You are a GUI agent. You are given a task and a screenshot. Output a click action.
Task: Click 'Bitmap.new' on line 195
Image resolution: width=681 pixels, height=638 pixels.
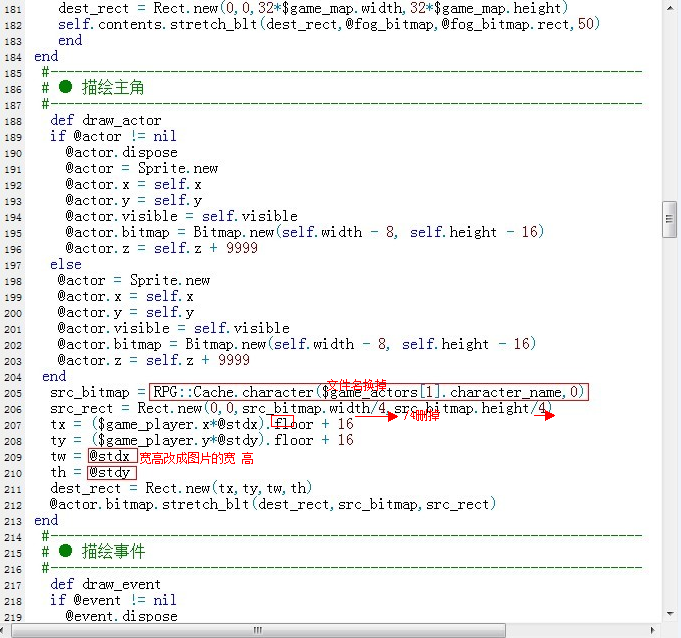tap(234, 232)
